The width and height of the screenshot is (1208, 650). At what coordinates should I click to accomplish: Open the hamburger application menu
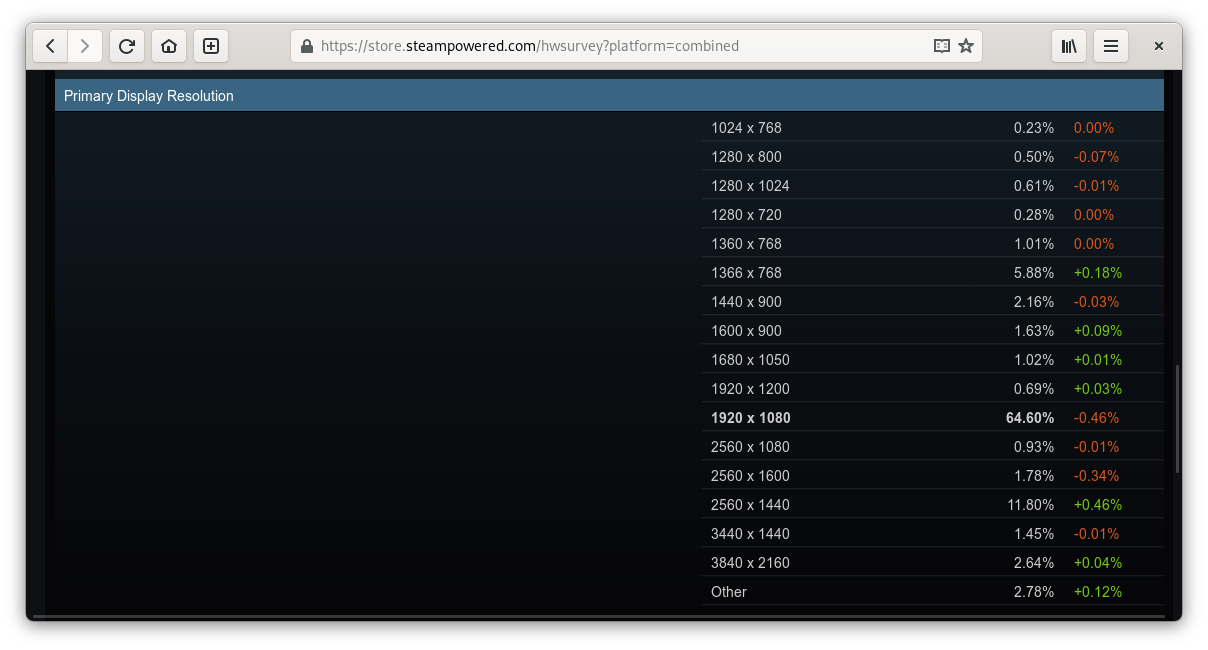(1110, 46)
